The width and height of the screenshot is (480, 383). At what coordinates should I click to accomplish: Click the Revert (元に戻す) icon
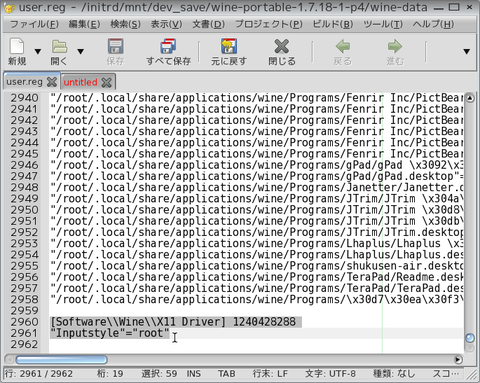229,46
